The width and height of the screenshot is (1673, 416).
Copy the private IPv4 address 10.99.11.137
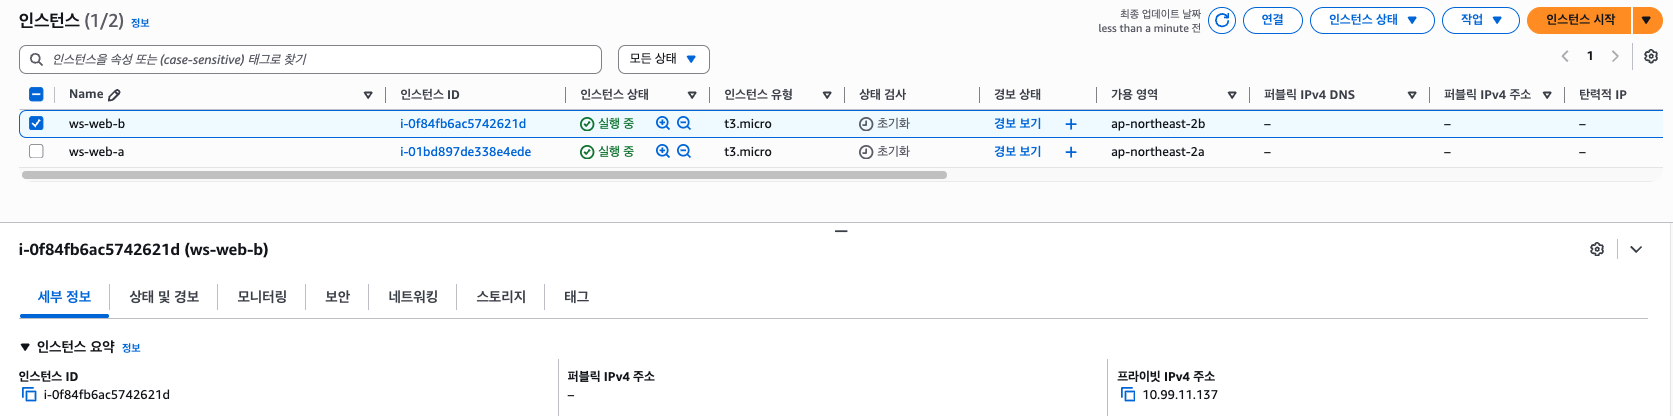click(1128, 395)
